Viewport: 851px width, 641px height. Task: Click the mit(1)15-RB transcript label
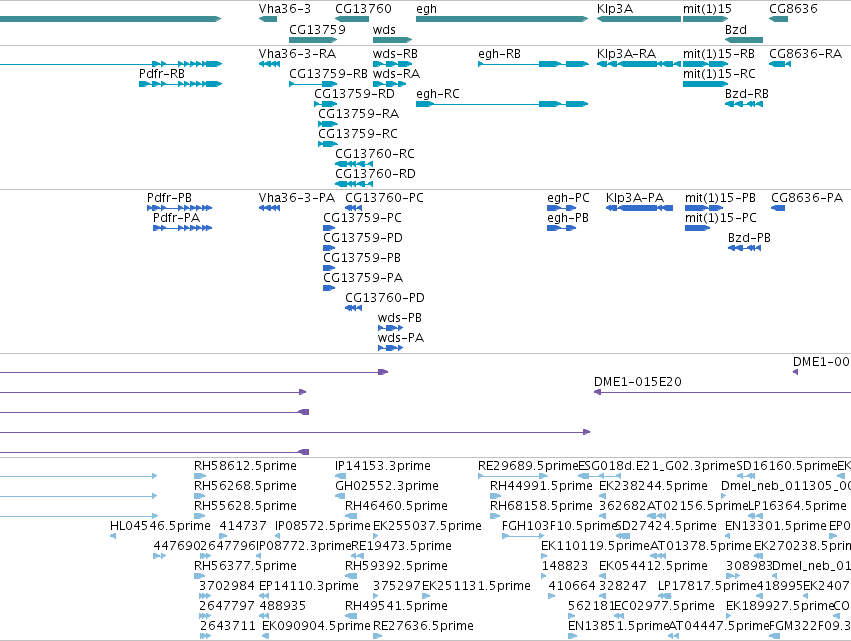(x=719, y=54)
